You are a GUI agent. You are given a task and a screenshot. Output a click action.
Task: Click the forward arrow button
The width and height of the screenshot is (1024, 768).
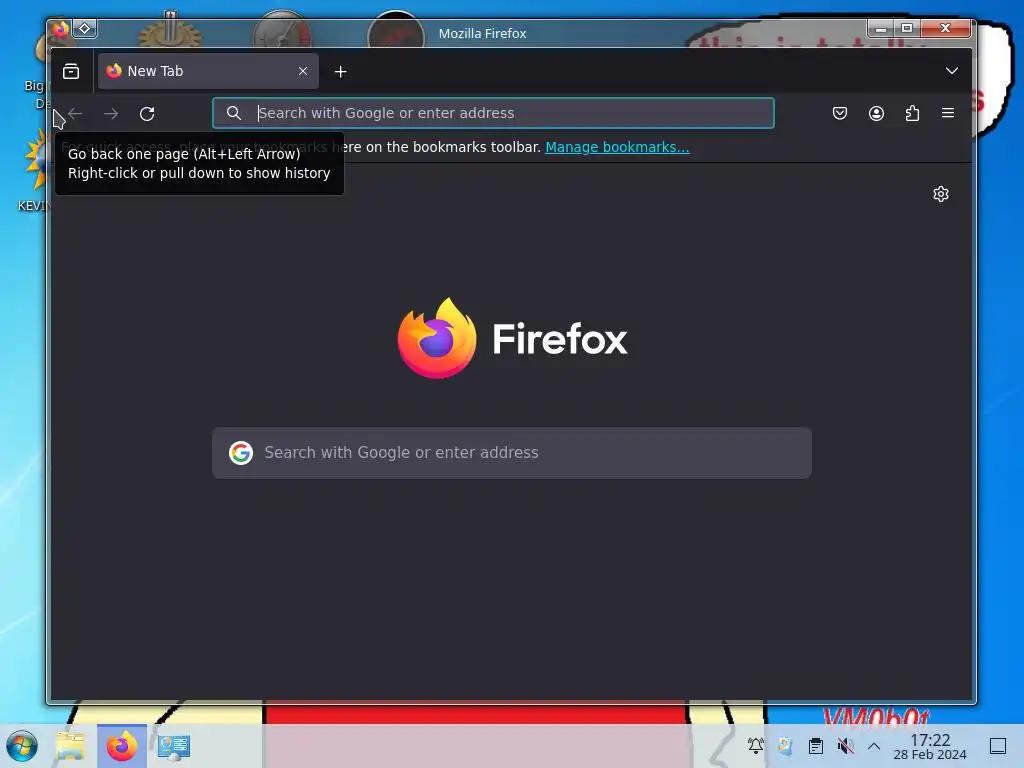(x=111, y=114)
